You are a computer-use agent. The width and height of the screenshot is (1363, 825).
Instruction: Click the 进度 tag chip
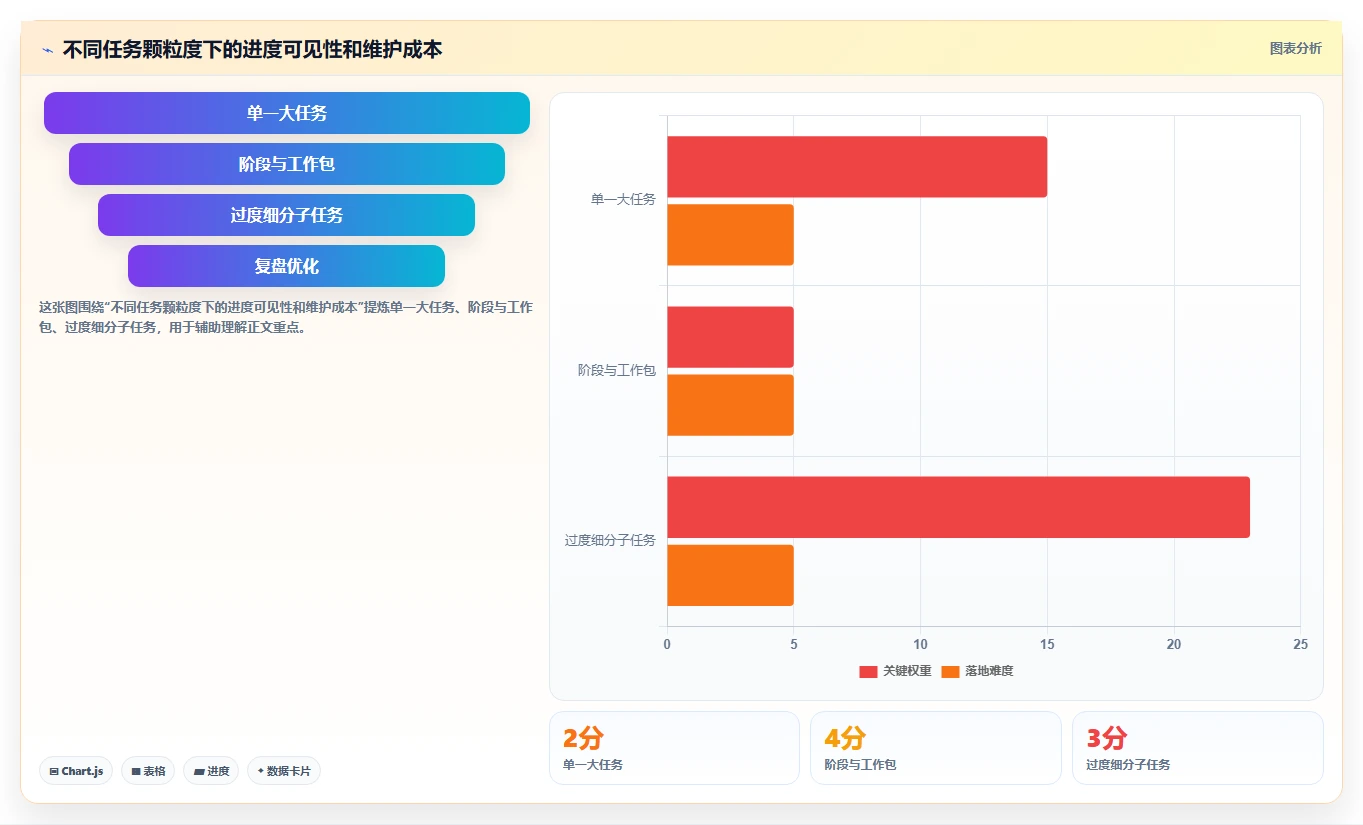click(211, 771)
